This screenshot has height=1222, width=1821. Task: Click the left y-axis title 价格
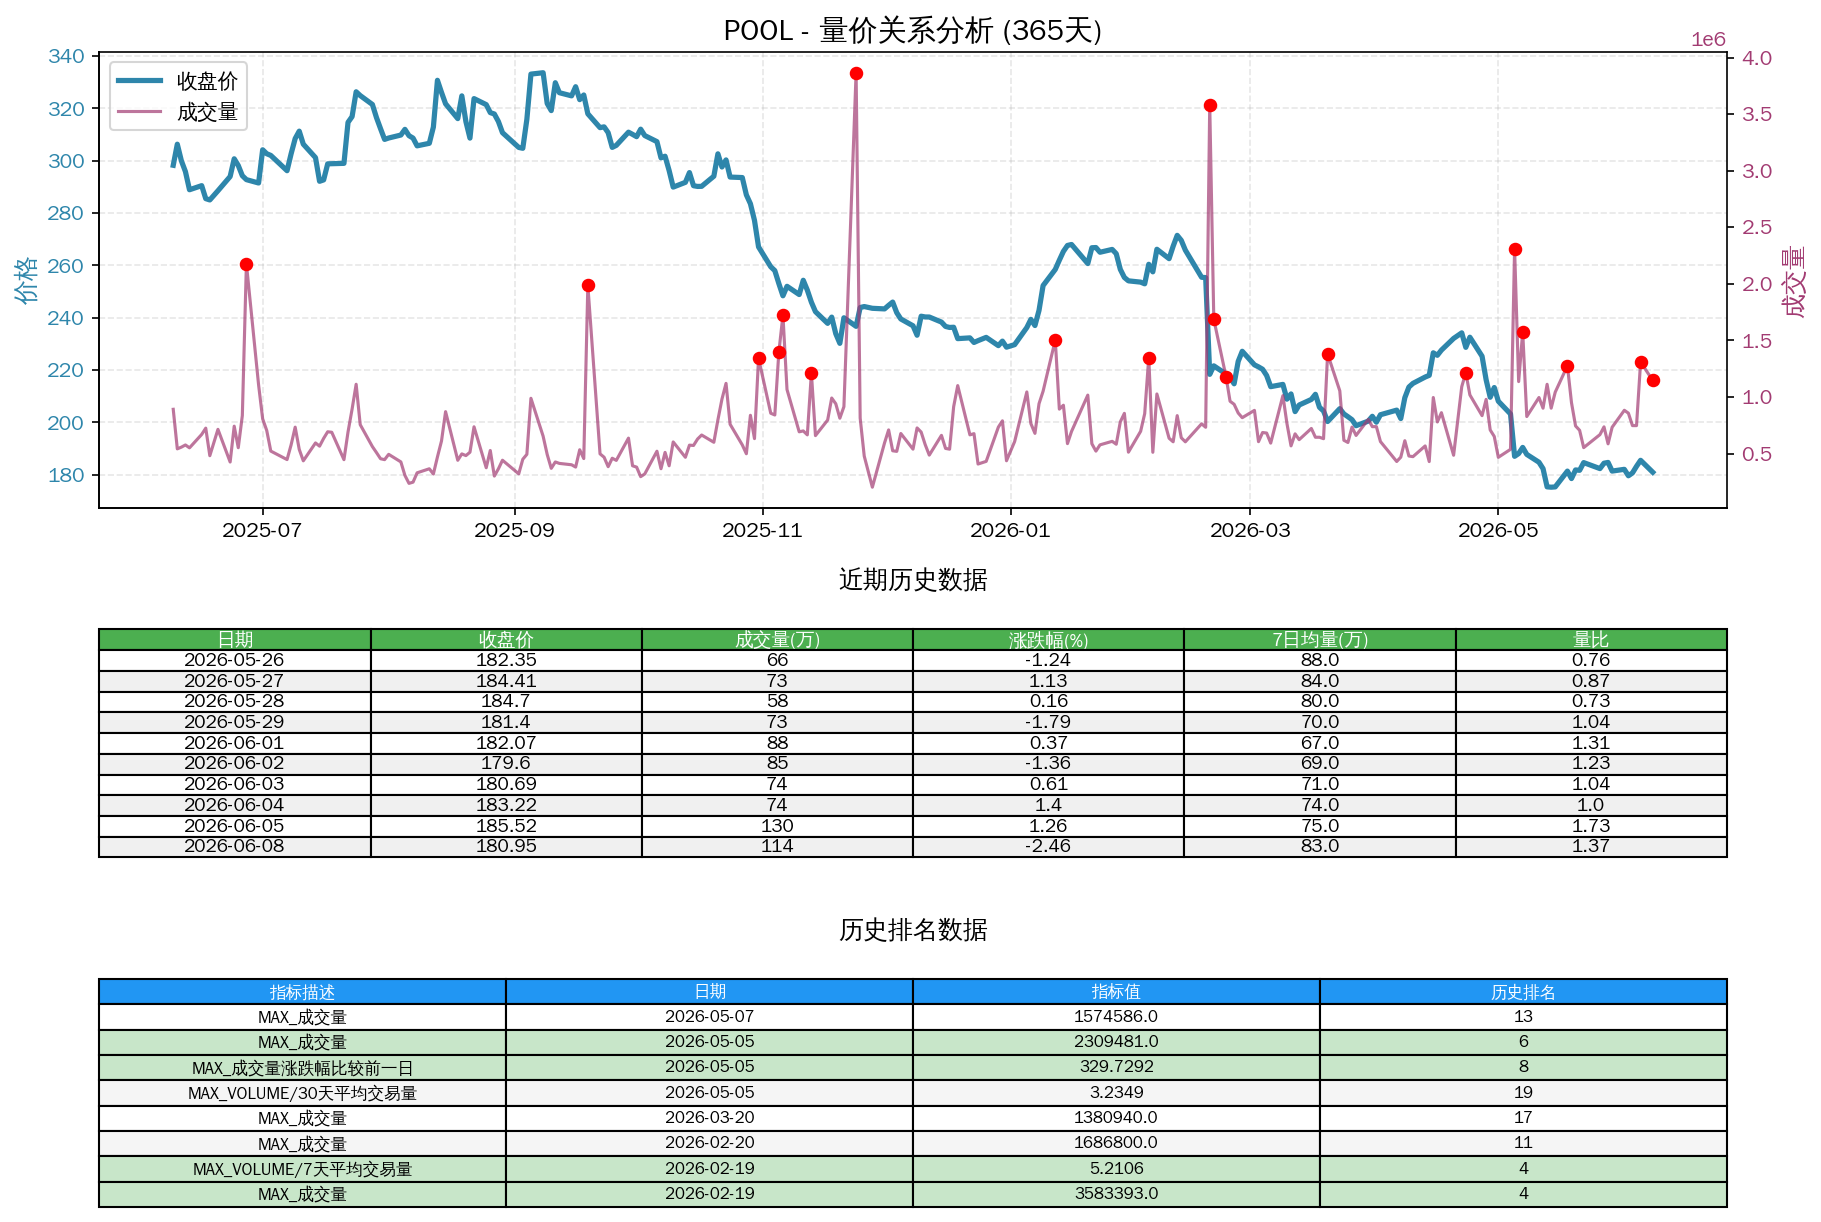pos(27,280)
